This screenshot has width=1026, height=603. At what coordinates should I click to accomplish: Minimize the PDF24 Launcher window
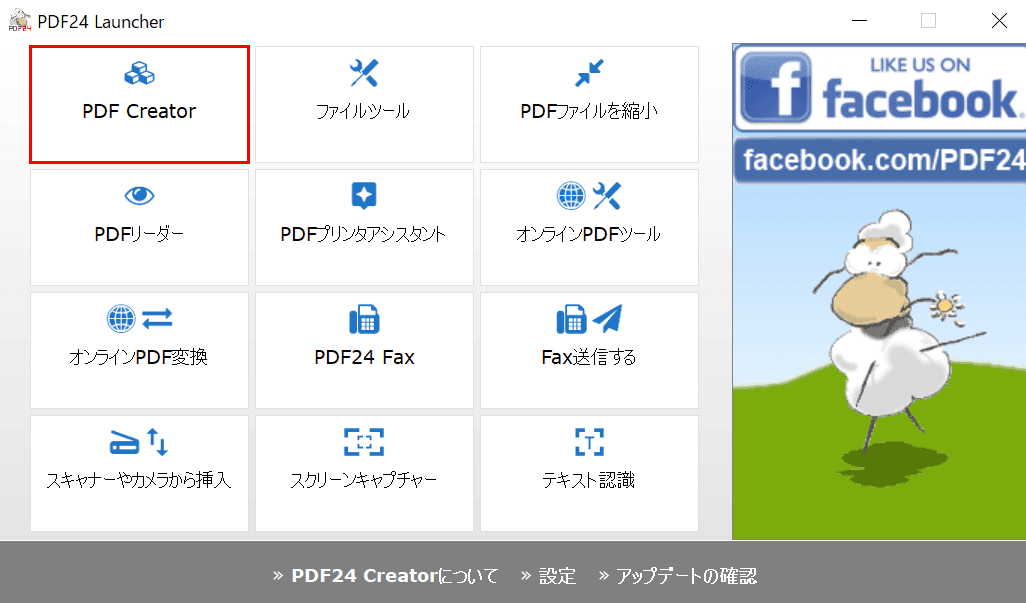[859, 21]
